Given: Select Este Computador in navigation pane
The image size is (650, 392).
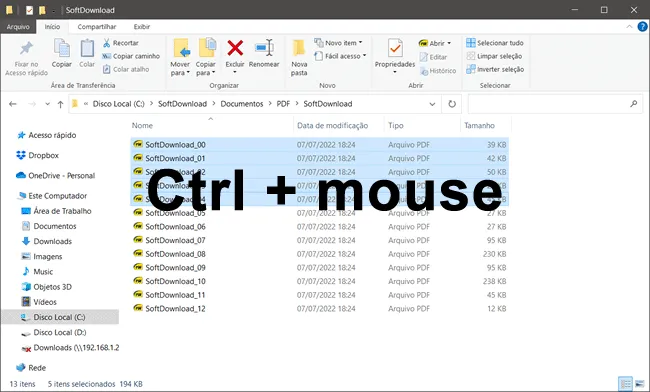Looking at the screenshot, I should 51,196.
